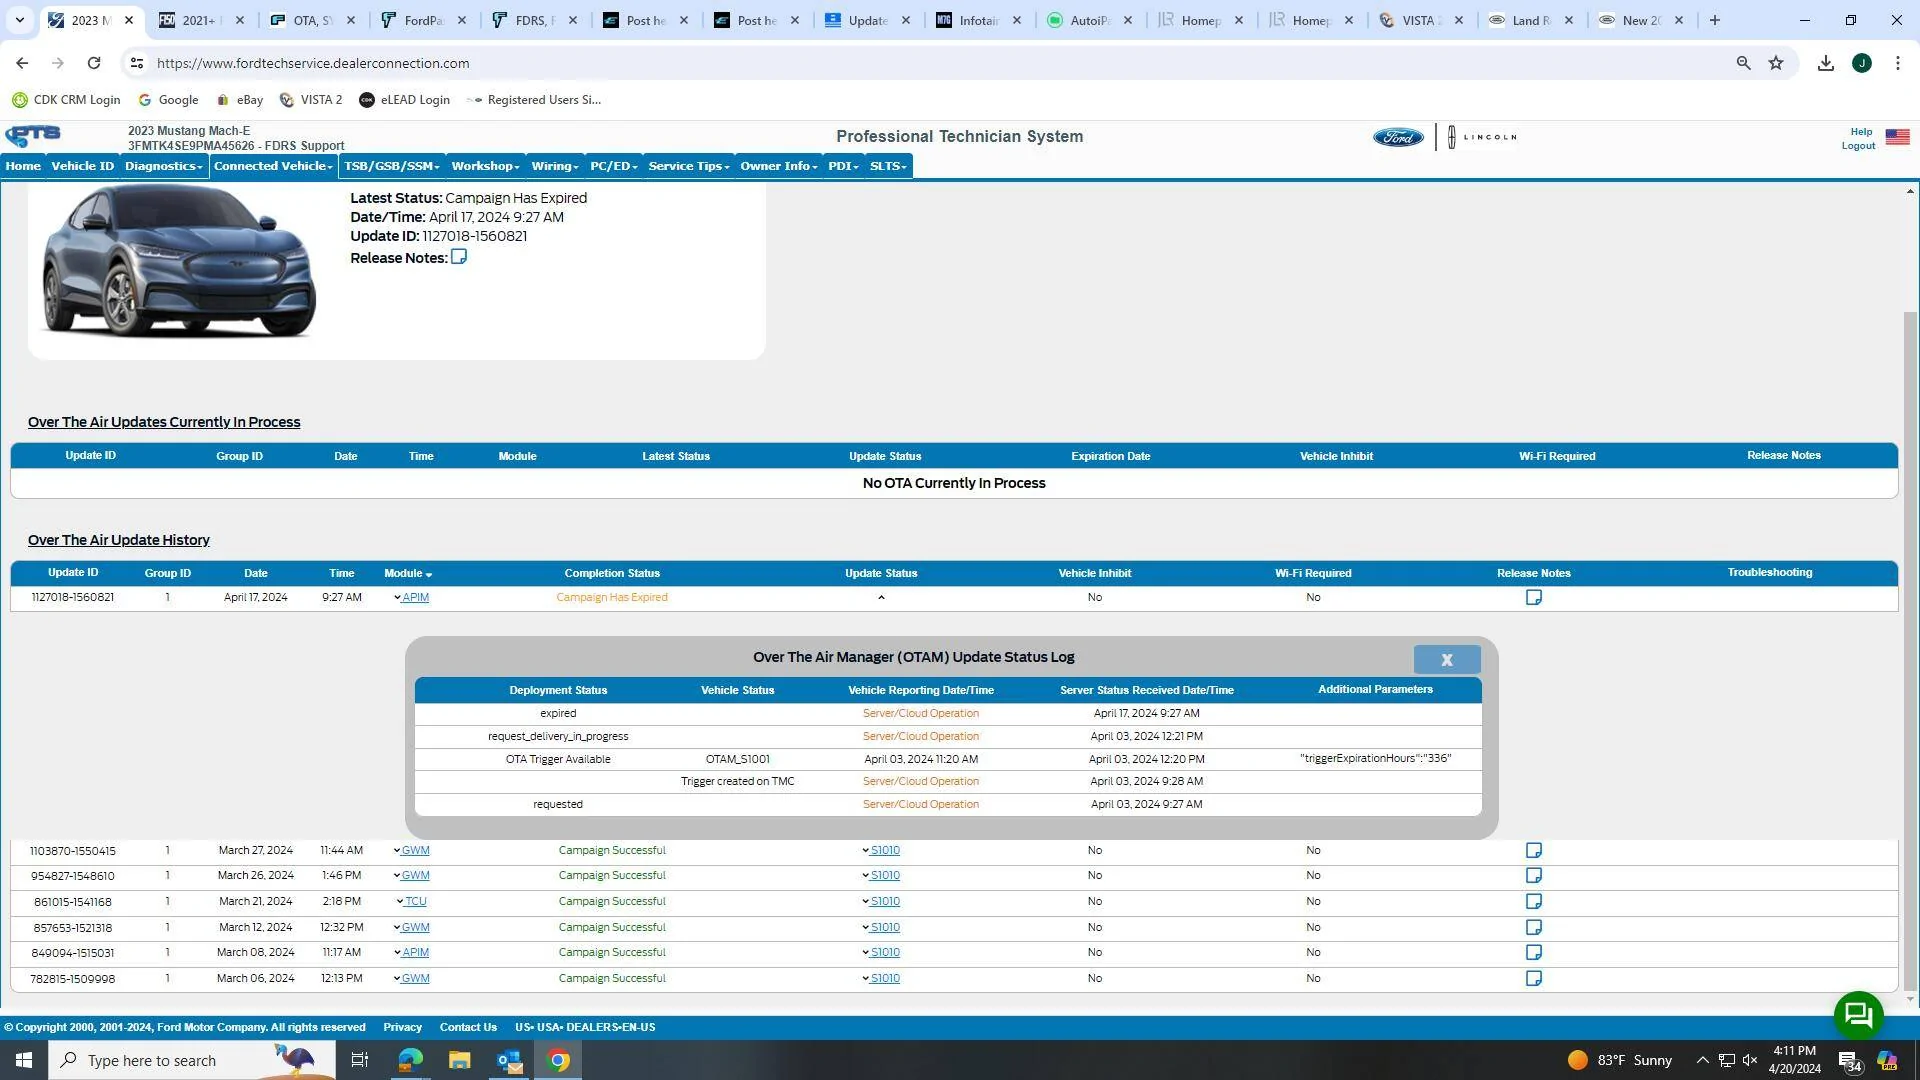This screenshot has height=1080, width=1920.
Task: Open release notes icon in header card
Action: point(459,257)
